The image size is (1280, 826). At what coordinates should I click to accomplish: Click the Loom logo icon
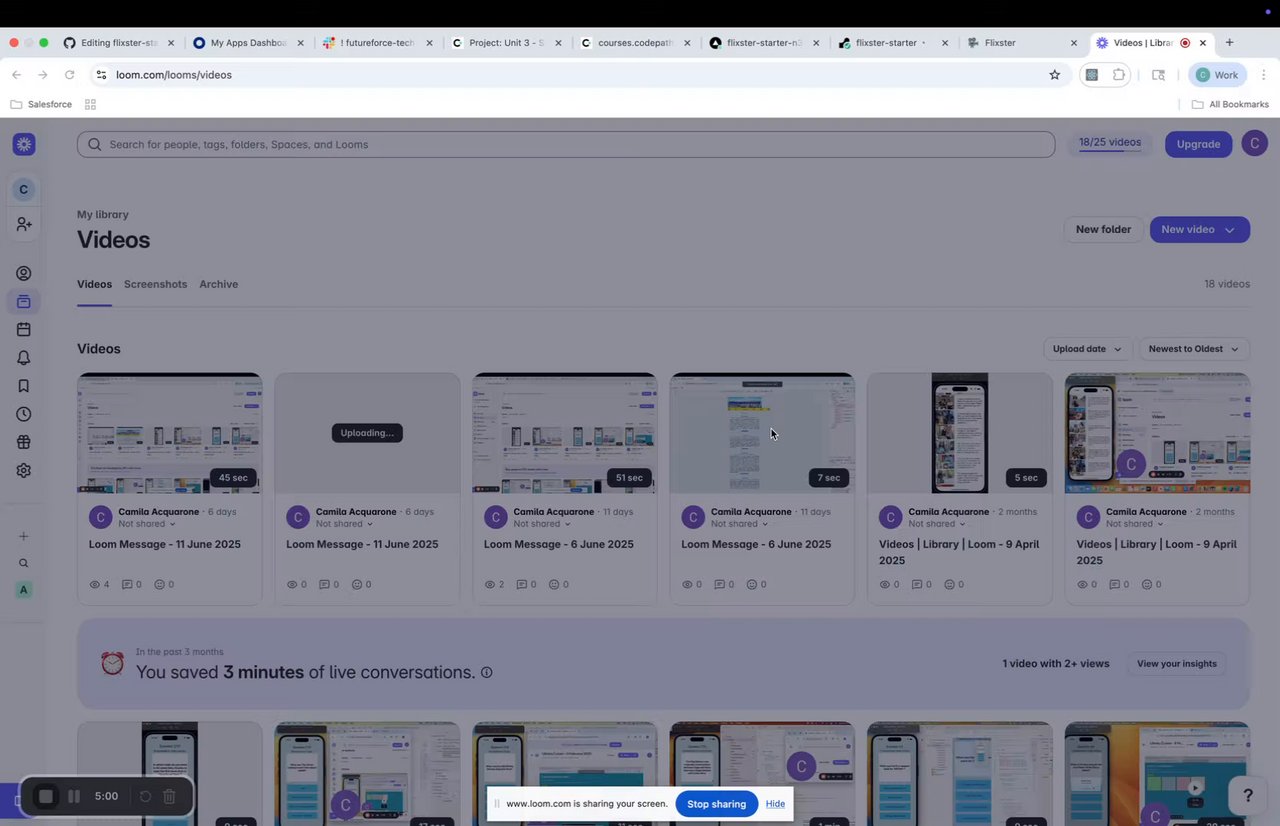[24, 144]
